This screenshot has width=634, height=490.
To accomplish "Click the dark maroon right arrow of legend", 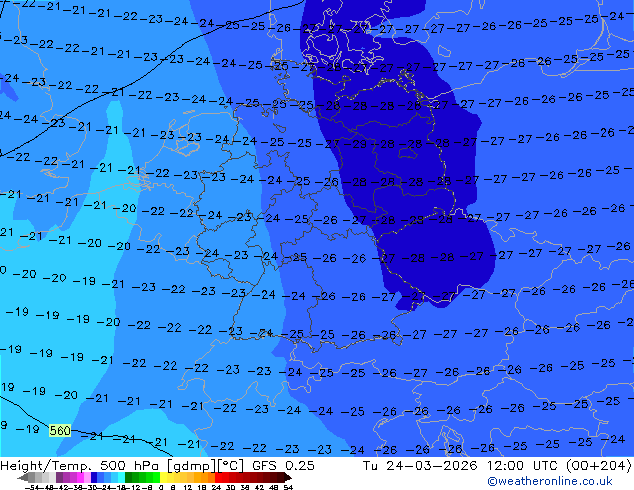I will pos(287,477).
